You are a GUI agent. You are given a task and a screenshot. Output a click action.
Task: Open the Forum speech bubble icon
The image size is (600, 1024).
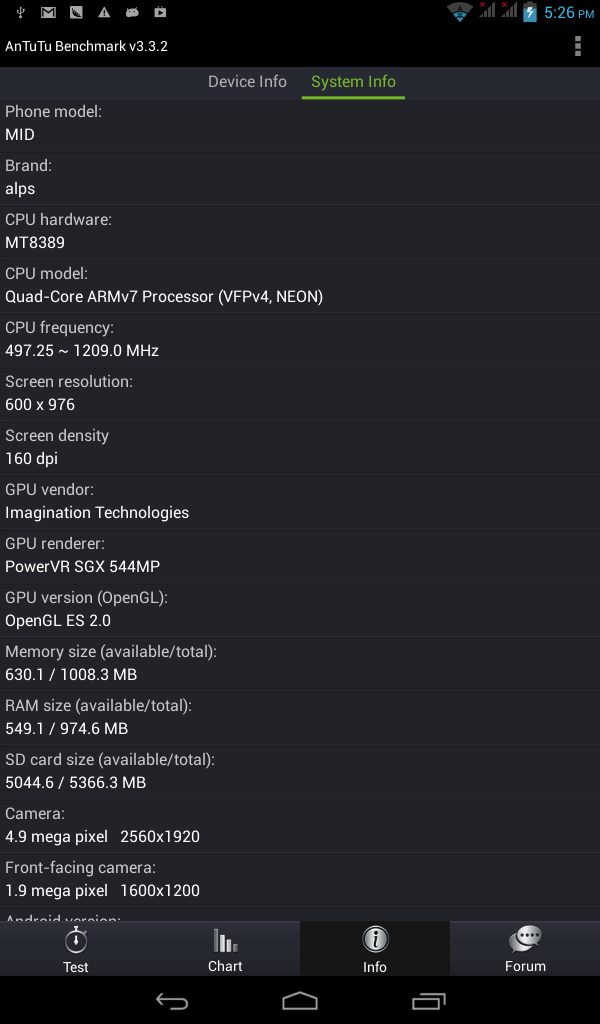pyautogui.click(x=525, y=940)
